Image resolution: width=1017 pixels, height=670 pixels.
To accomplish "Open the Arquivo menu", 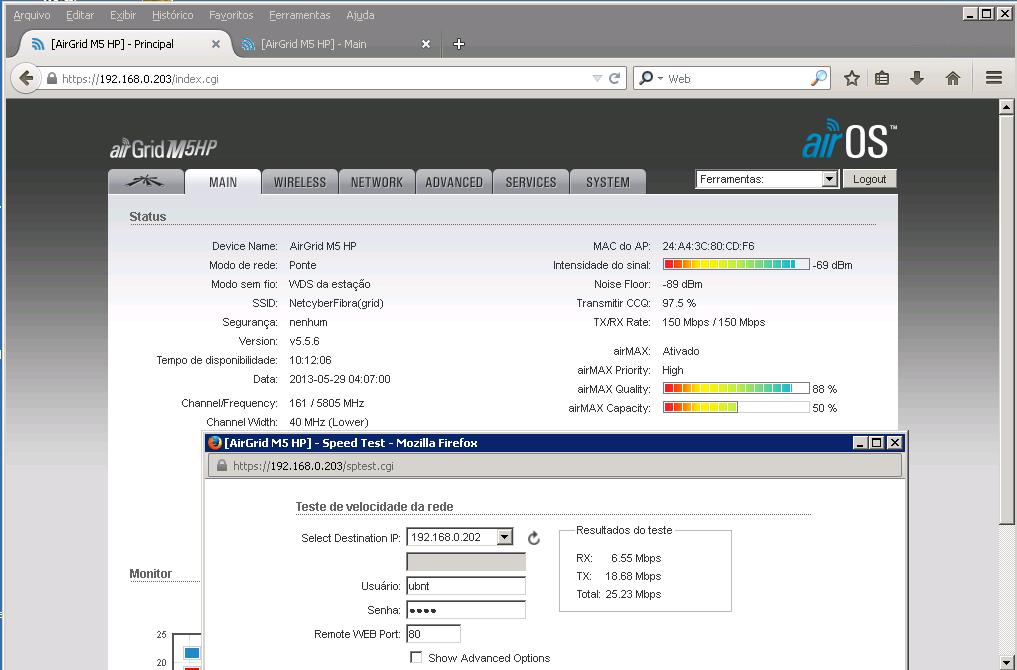I will pos(31,15).
